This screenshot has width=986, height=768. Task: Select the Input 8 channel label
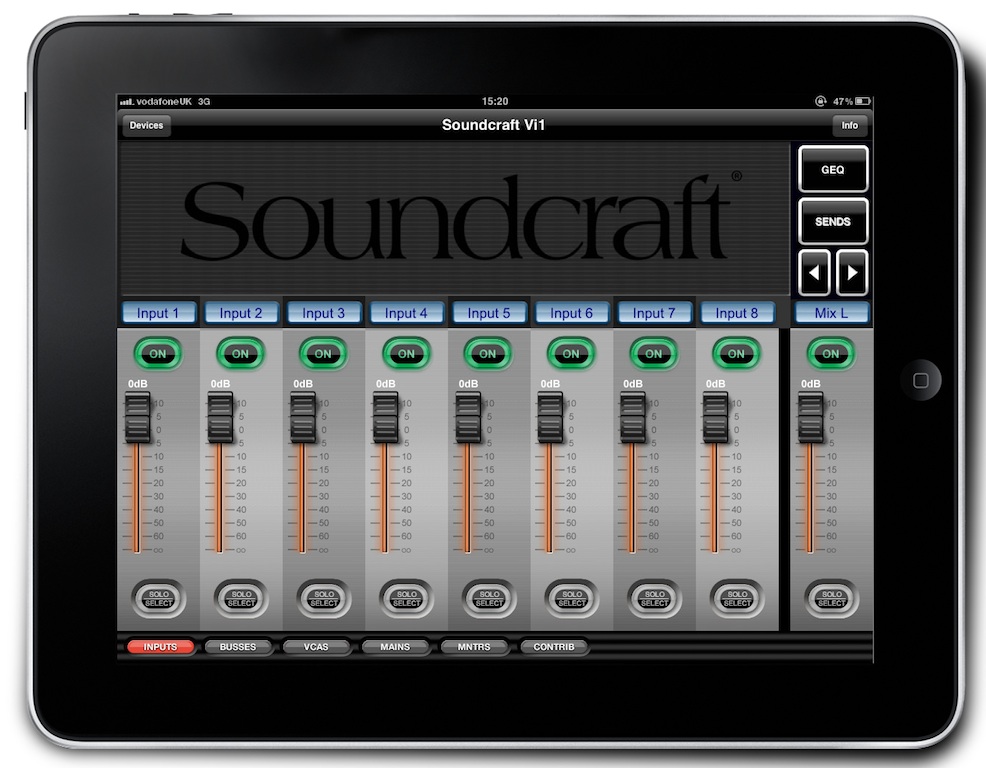pos(737,313)
